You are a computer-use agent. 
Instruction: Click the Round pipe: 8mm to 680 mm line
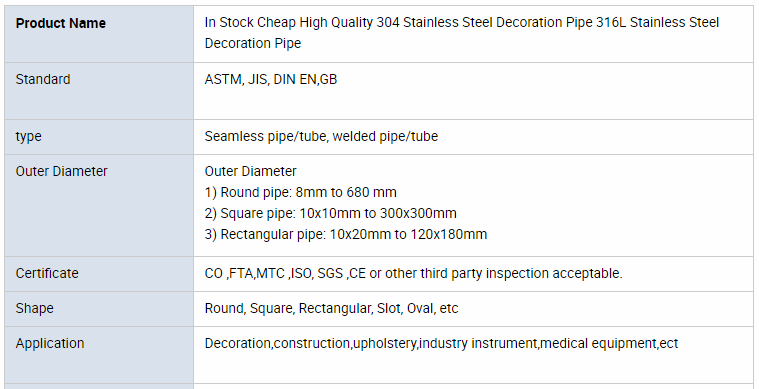[x=301, y=192]
